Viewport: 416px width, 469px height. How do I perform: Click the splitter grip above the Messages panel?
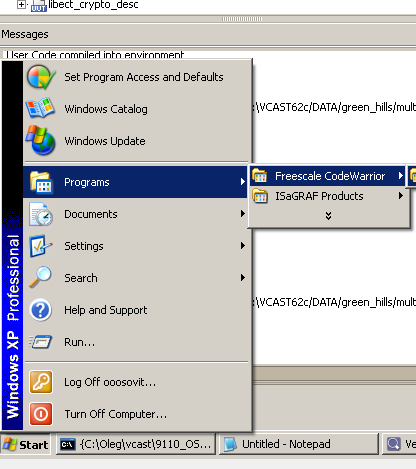coord(242,19)
